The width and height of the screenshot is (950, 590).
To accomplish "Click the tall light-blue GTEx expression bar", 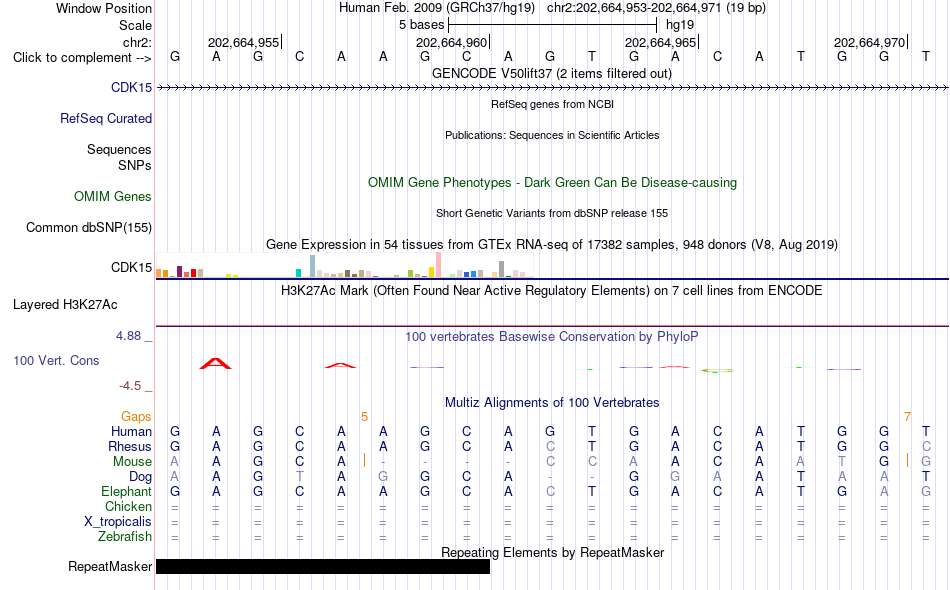I will coord(313,266).
